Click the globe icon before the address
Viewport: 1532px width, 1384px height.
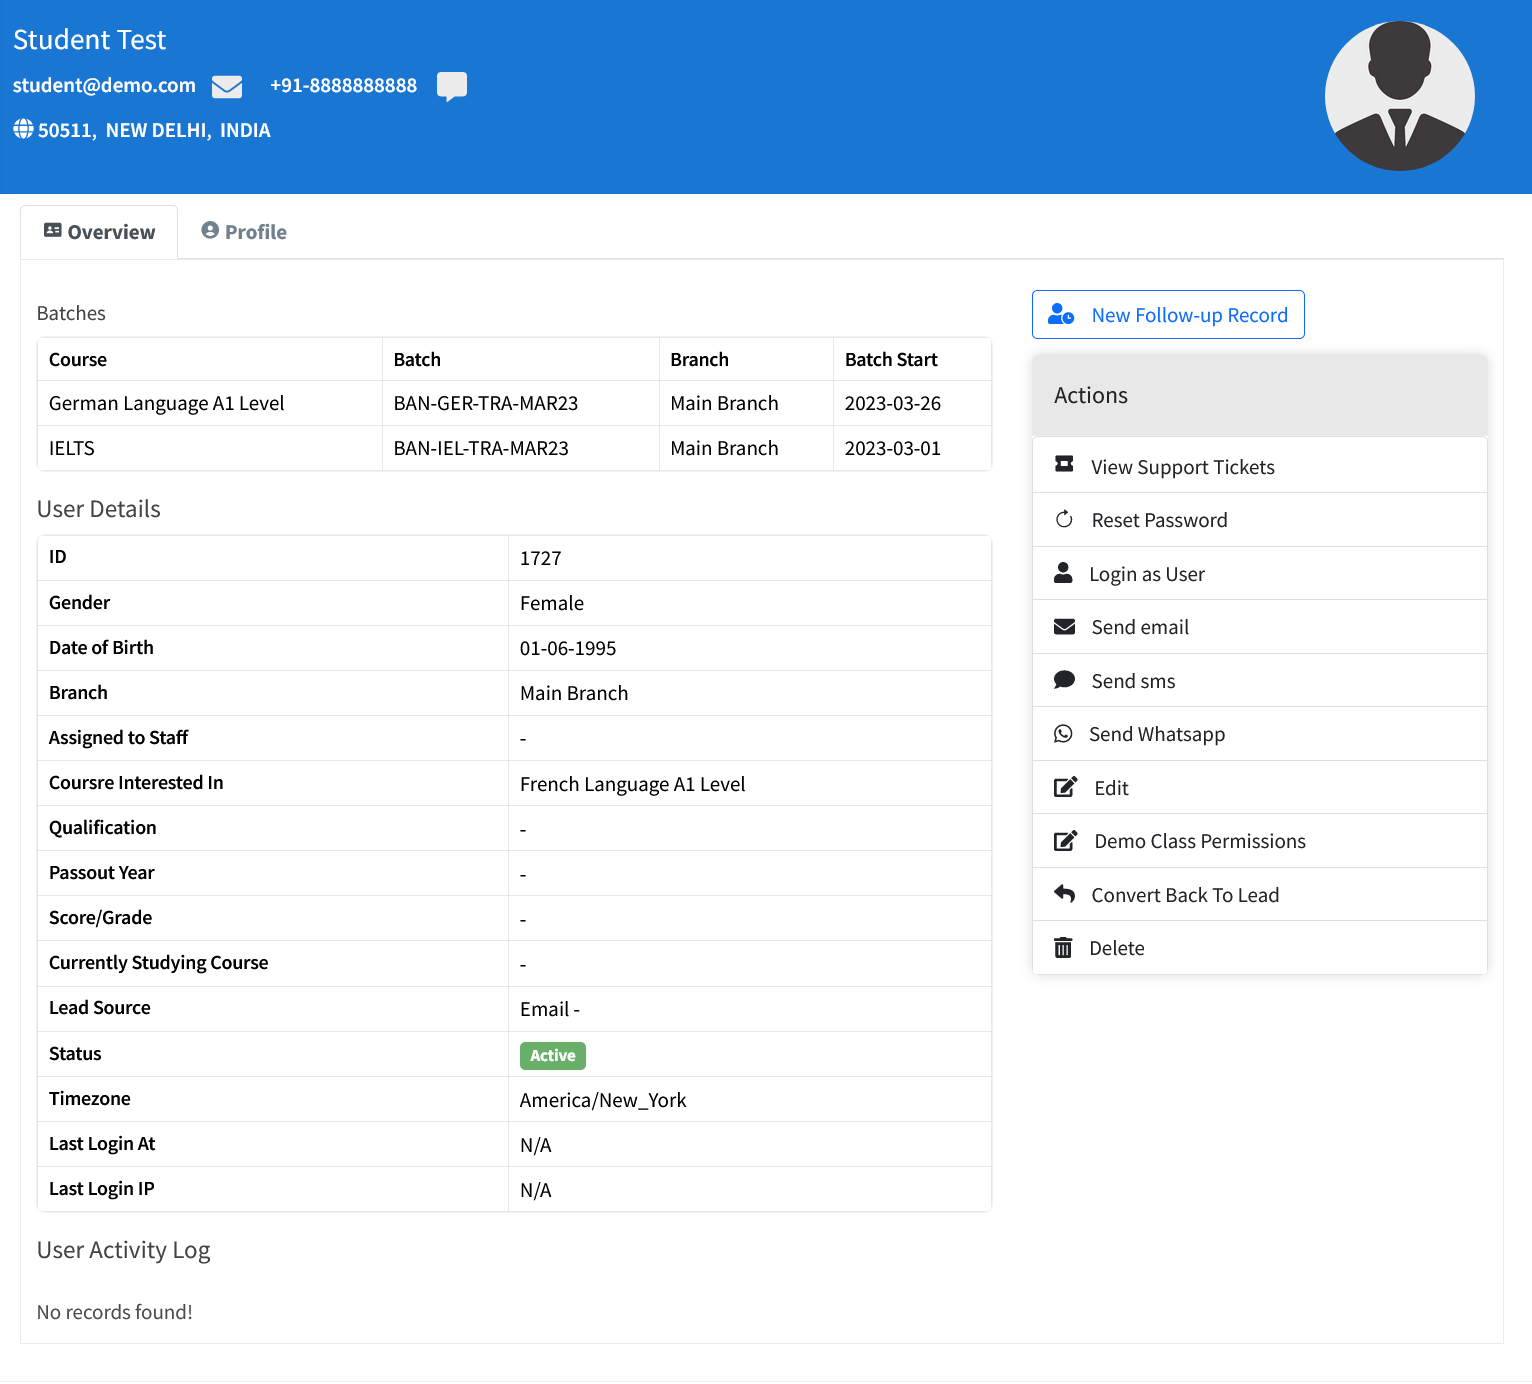coord(23,129)
